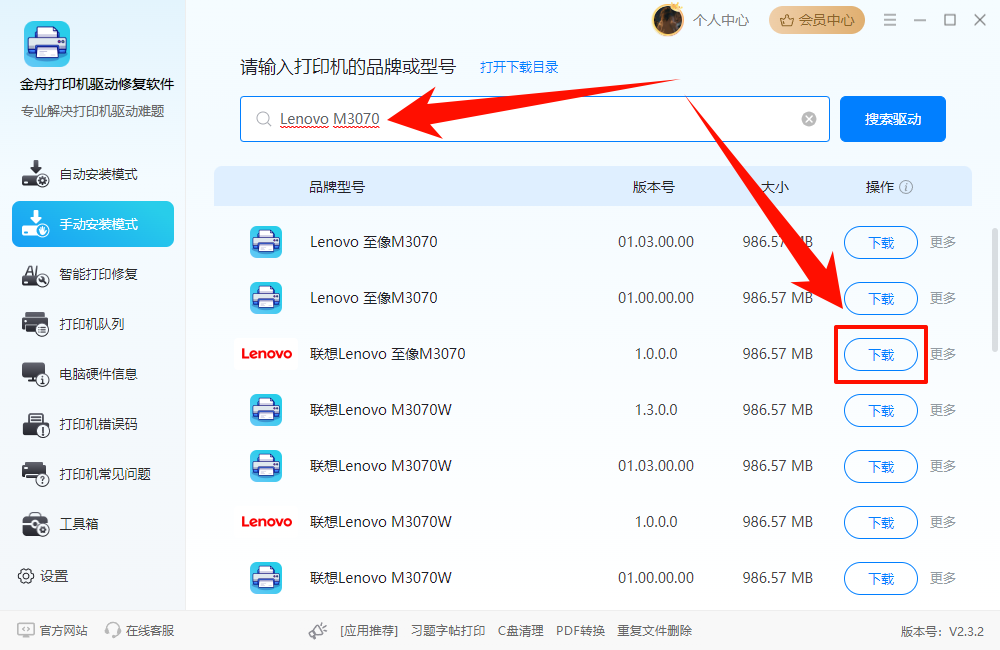Click the 搜索驱动 search button
The height and width of the screenshot is (650, 1000).
[892, 118]
